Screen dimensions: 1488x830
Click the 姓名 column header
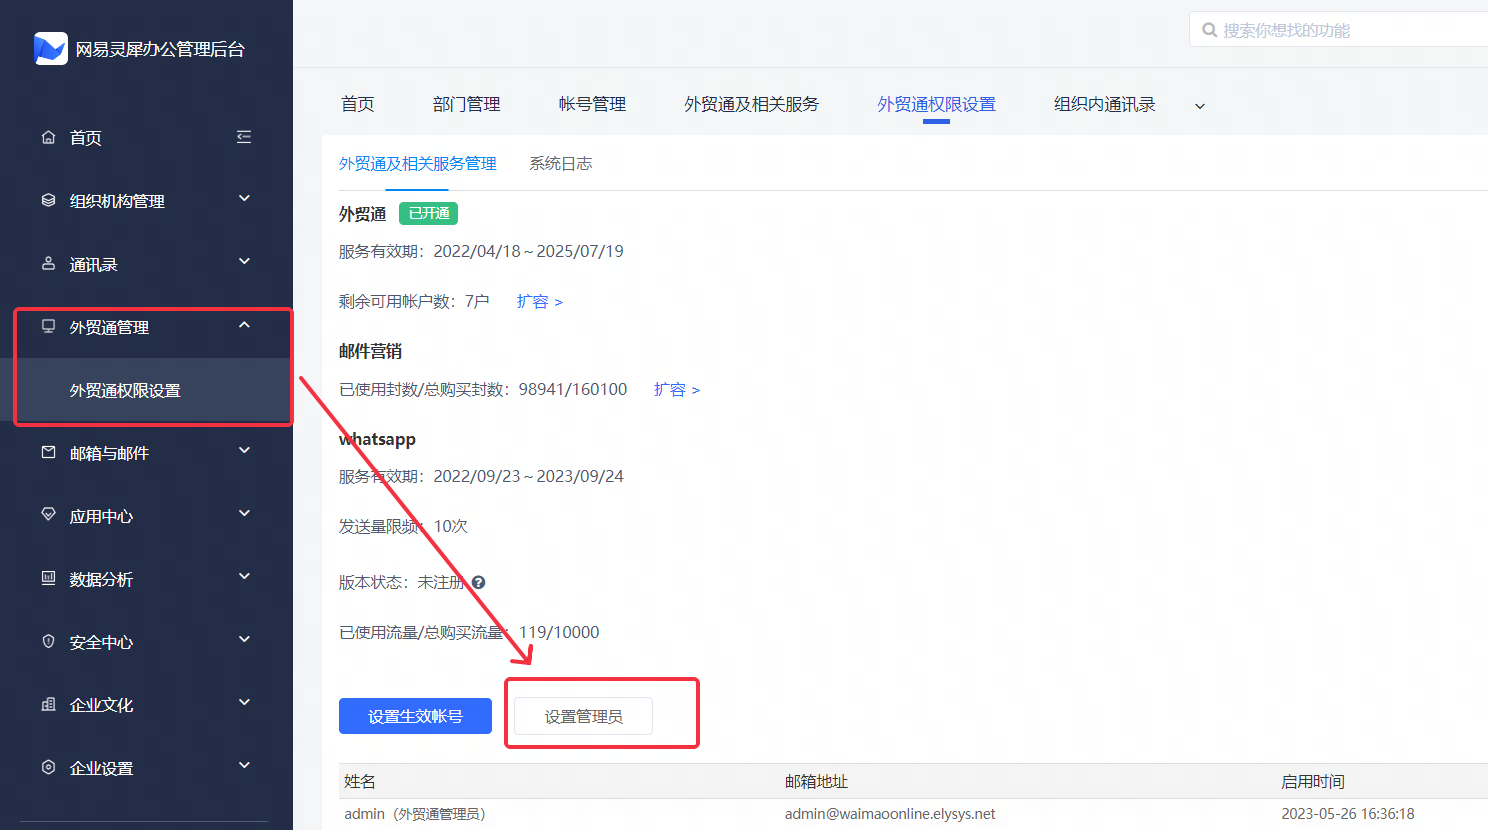pyautogui.click(x=360, y=781)
